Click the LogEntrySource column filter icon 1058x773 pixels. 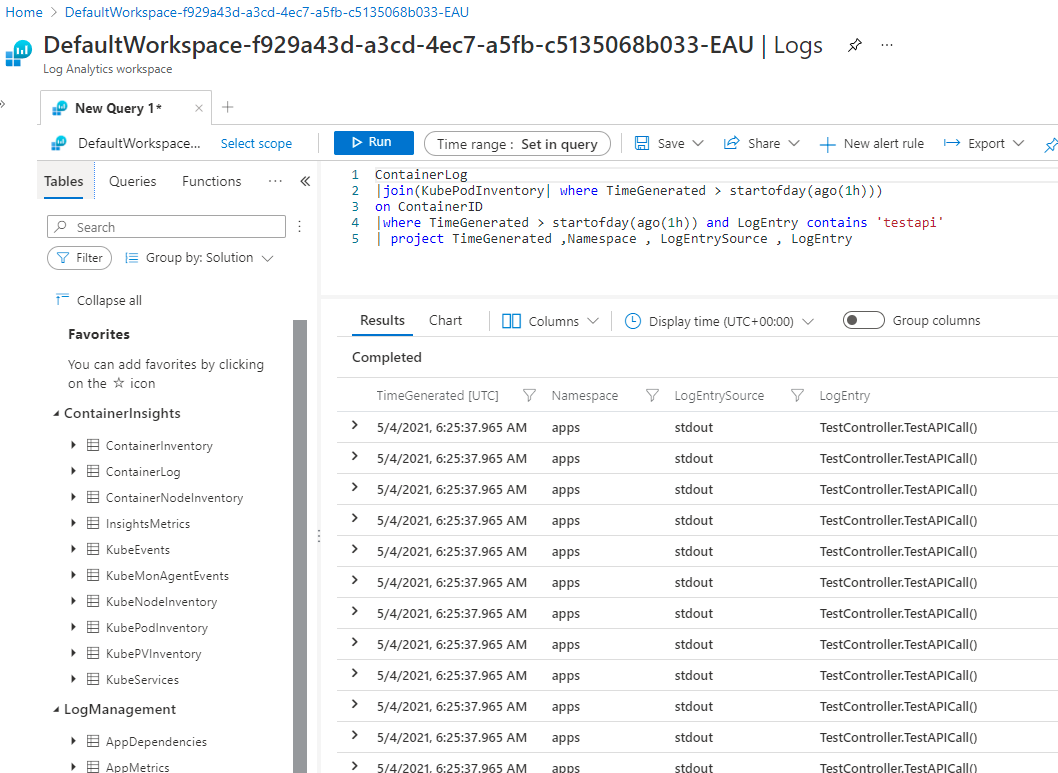pos(797,395)
